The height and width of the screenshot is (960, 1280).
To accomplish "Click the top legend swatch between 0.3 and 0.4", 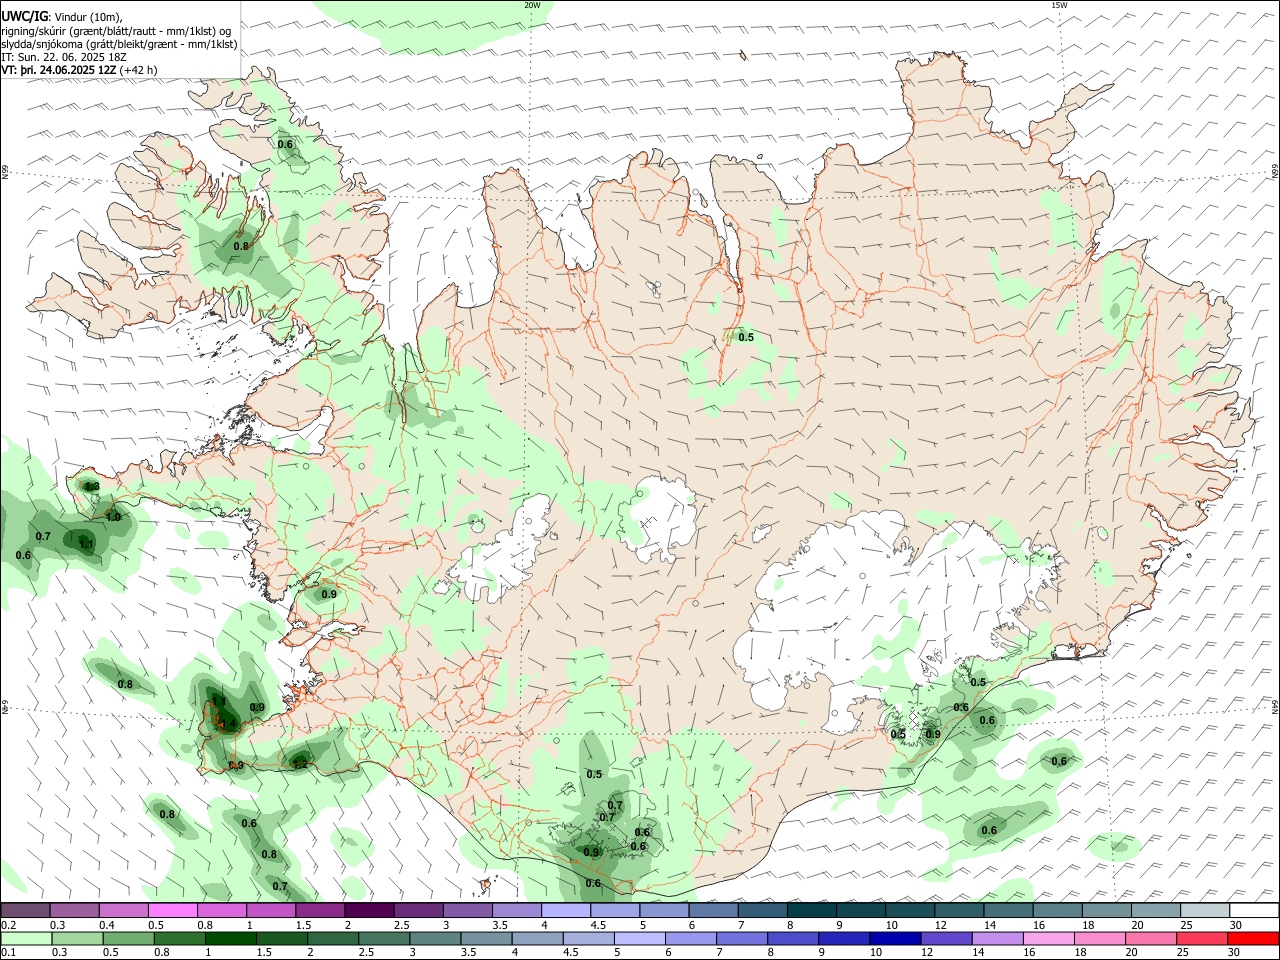I will tap(74, 910).
